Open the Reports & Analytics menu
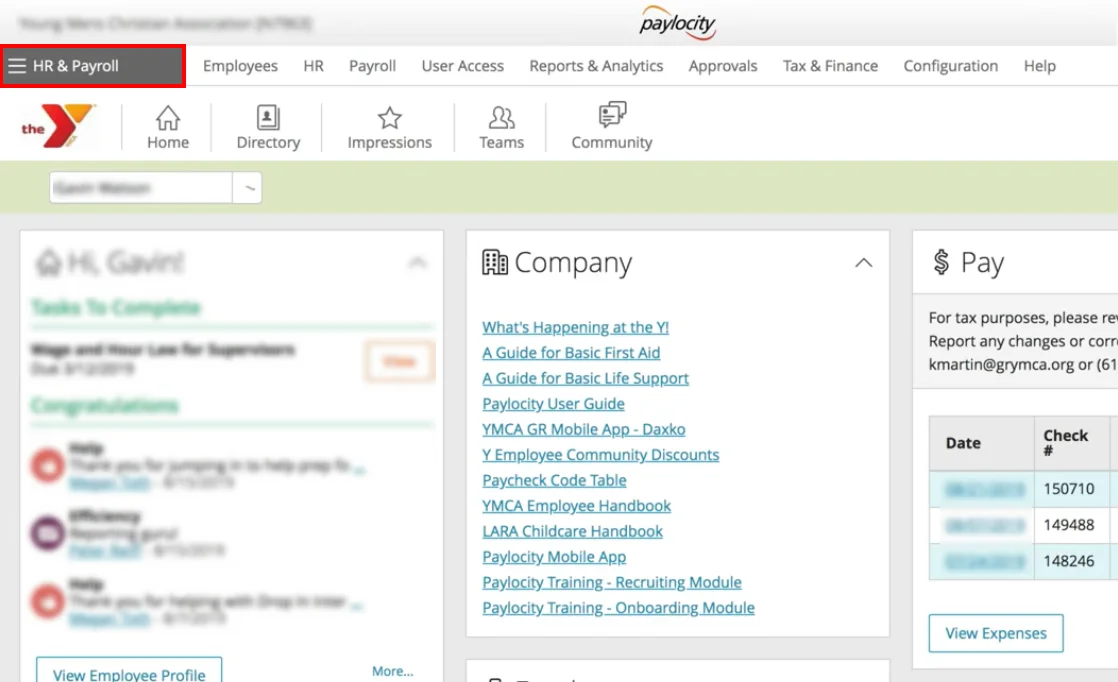Viewport: 1118px width, 682px height. coord(596,65)
